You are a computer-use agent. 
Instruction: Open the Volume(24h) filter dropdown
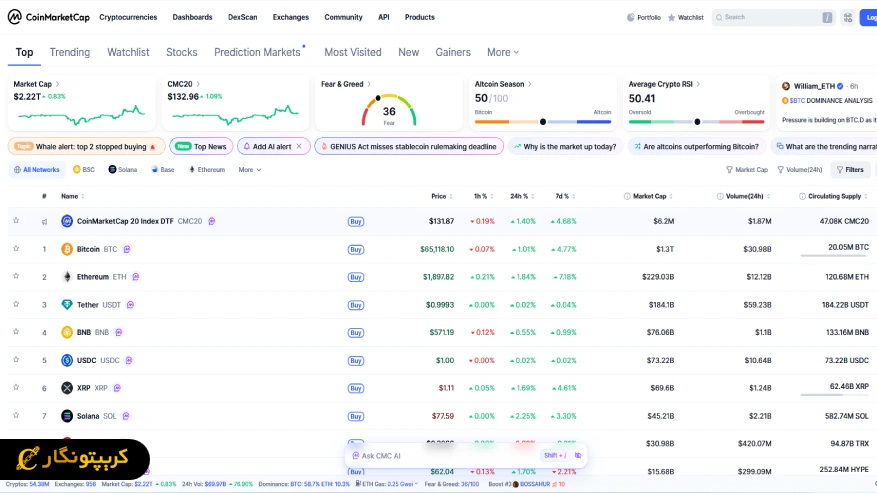(x=800, y=170)
